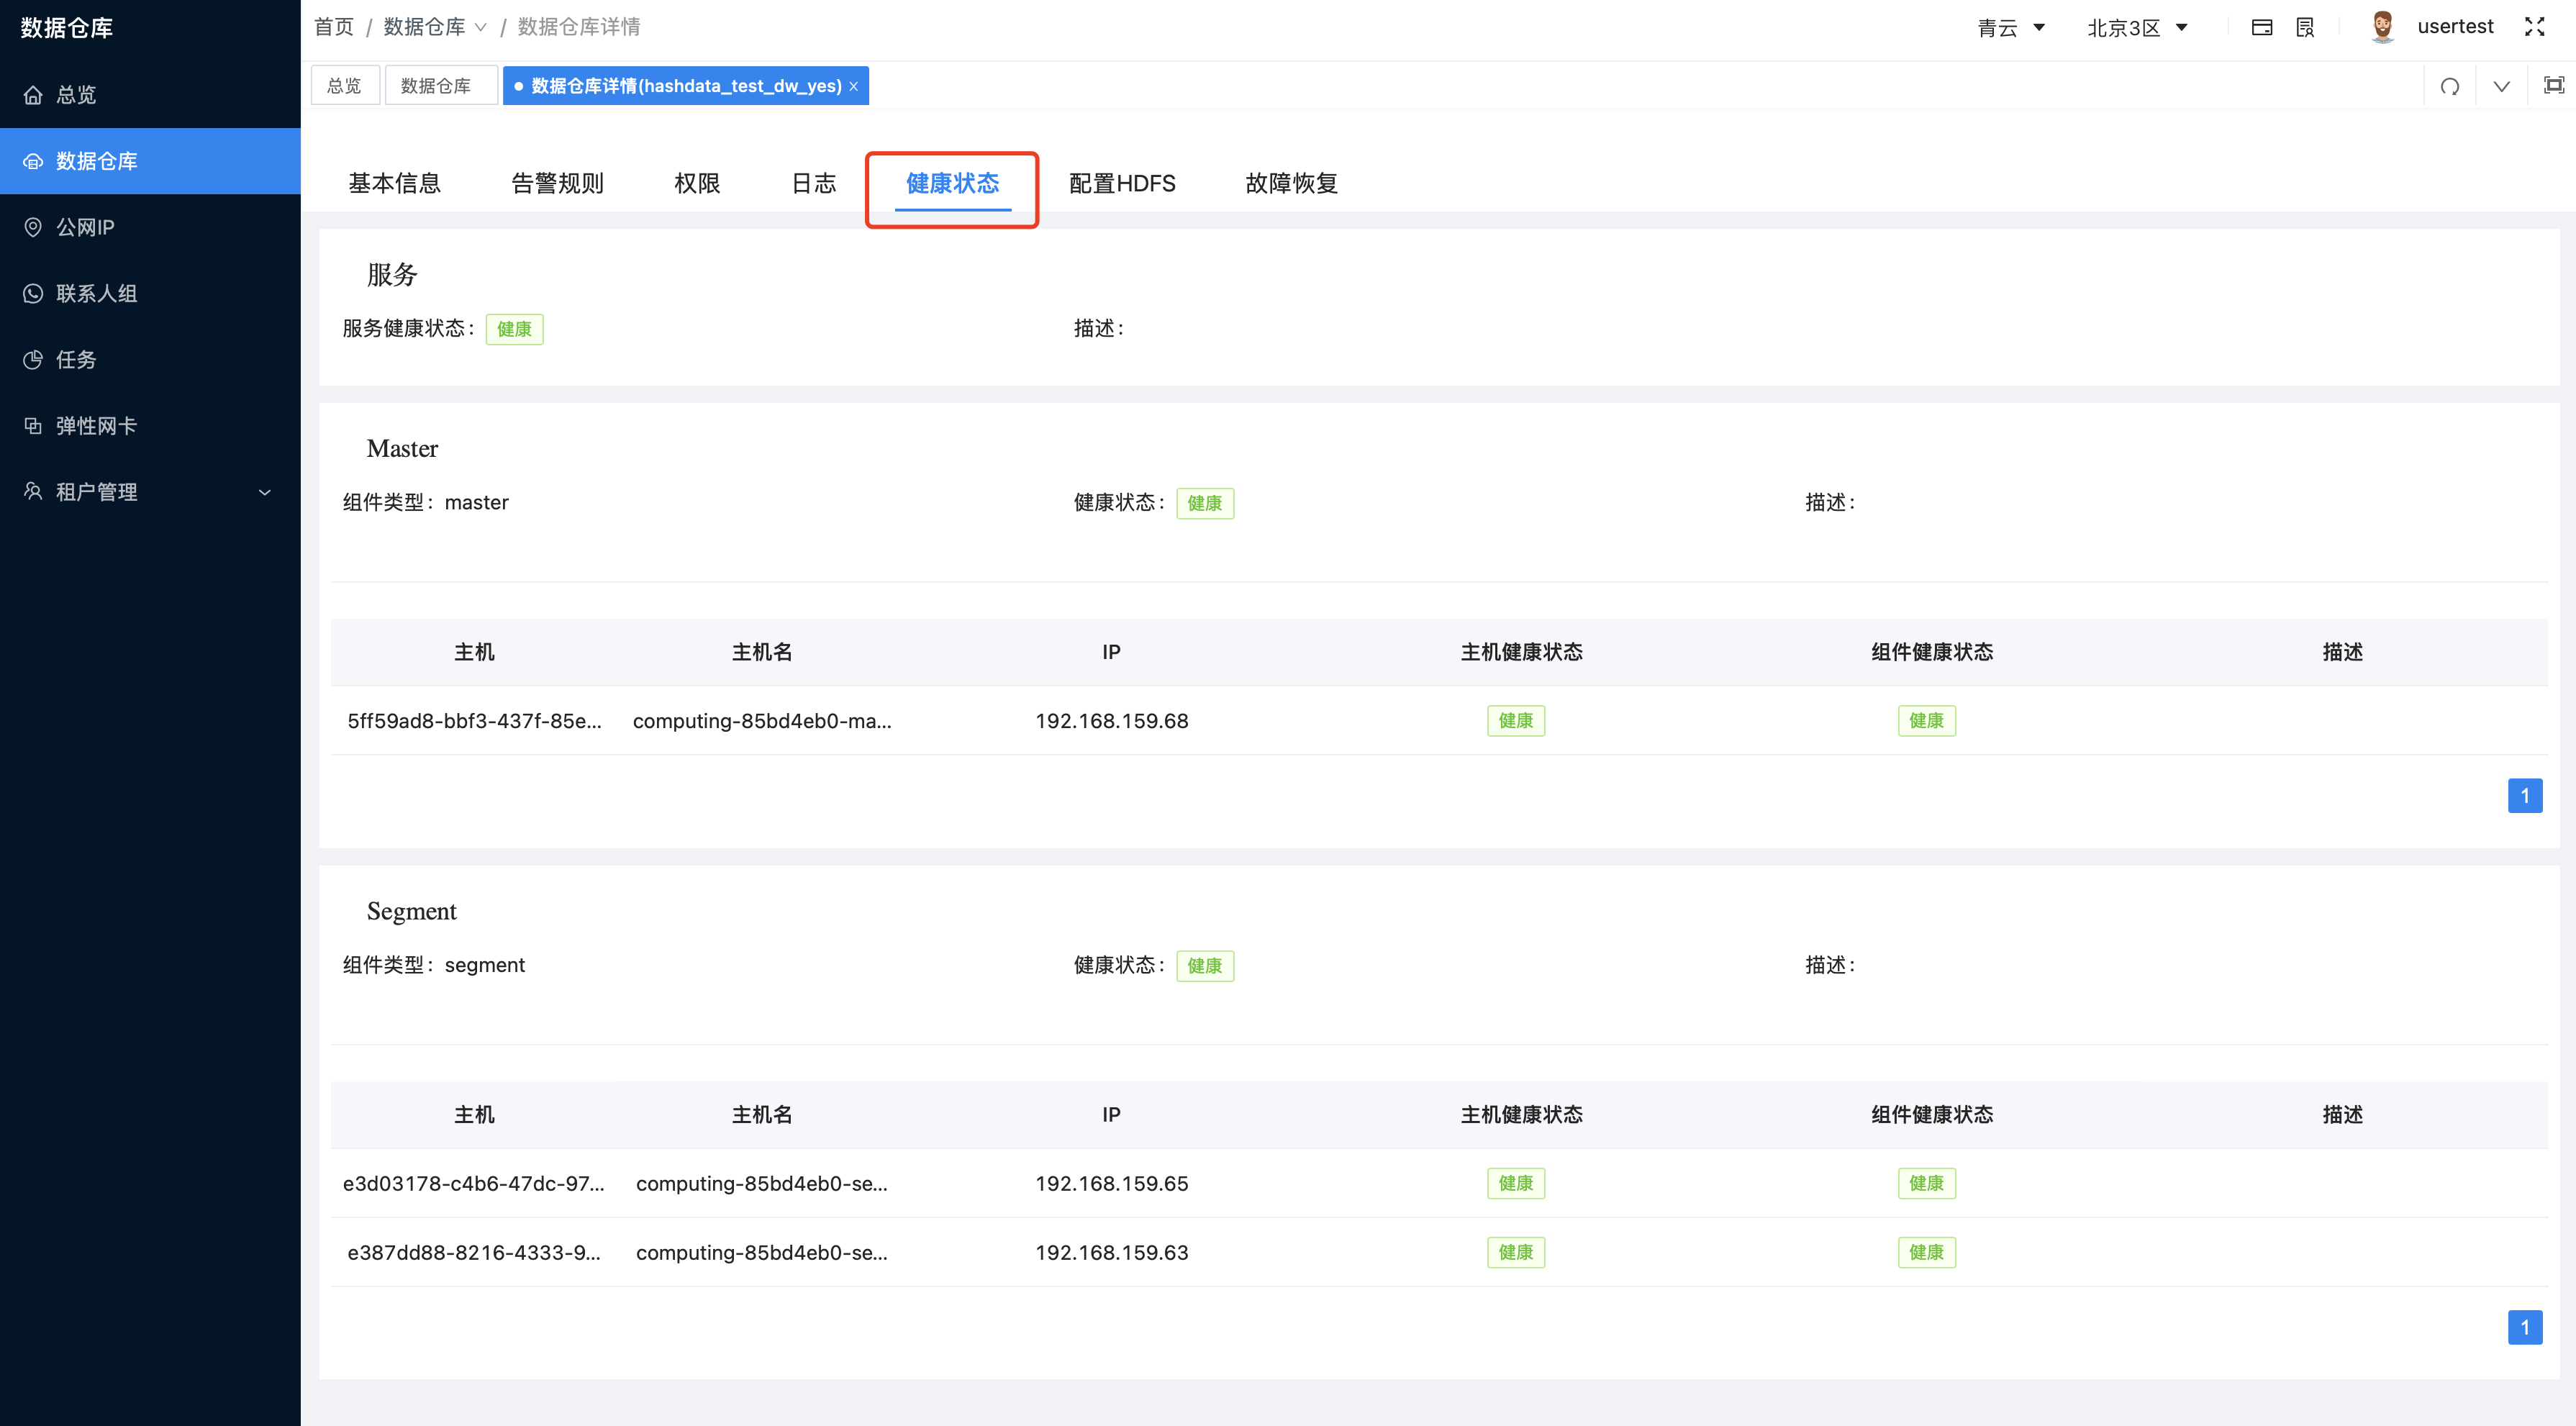The height and width of the screenshot is (1426, 2576).
Task: Select the 基本信息 tab
Action: tap(394, 183)
